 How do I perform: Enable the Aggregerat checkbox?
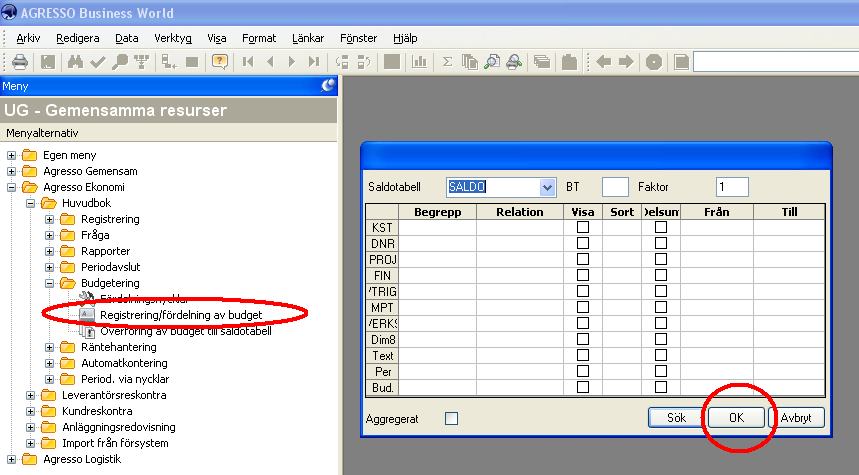coord(451,419)
